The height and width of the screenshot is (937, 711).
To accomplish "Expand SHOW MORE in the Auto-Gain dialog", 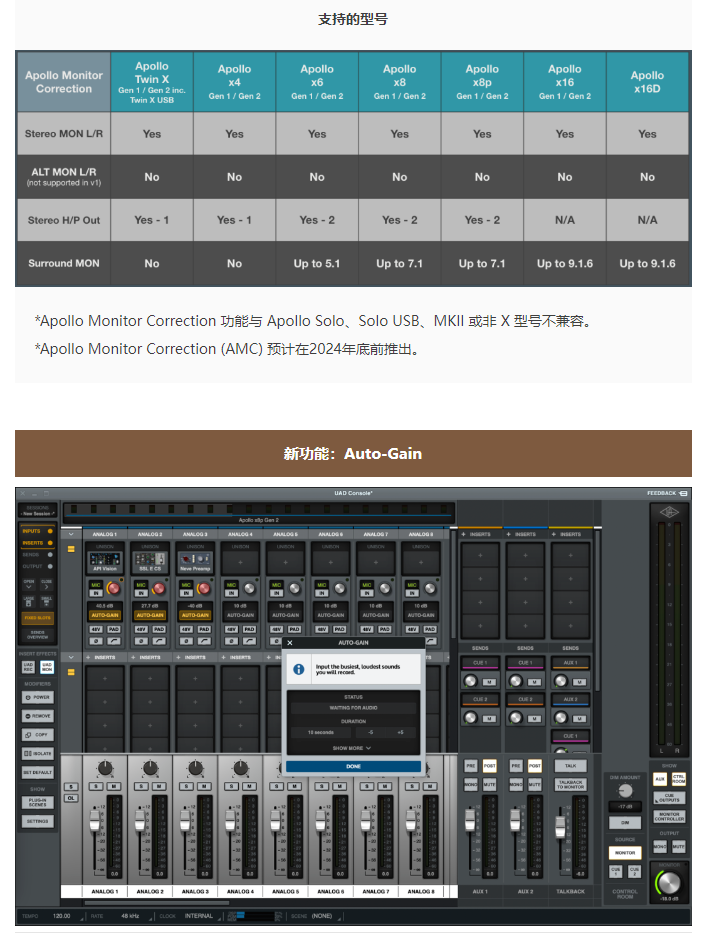I will coord(353,748).
